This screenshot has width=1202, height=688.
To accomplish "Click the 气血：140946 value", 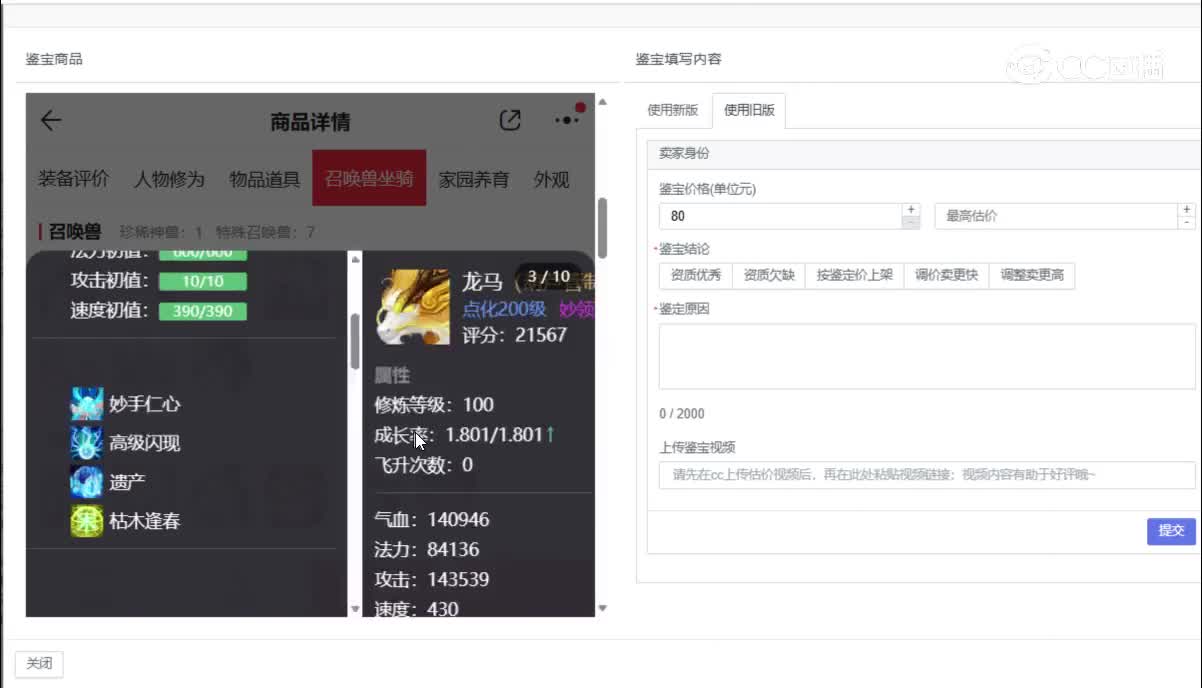I will pos(432,520).
